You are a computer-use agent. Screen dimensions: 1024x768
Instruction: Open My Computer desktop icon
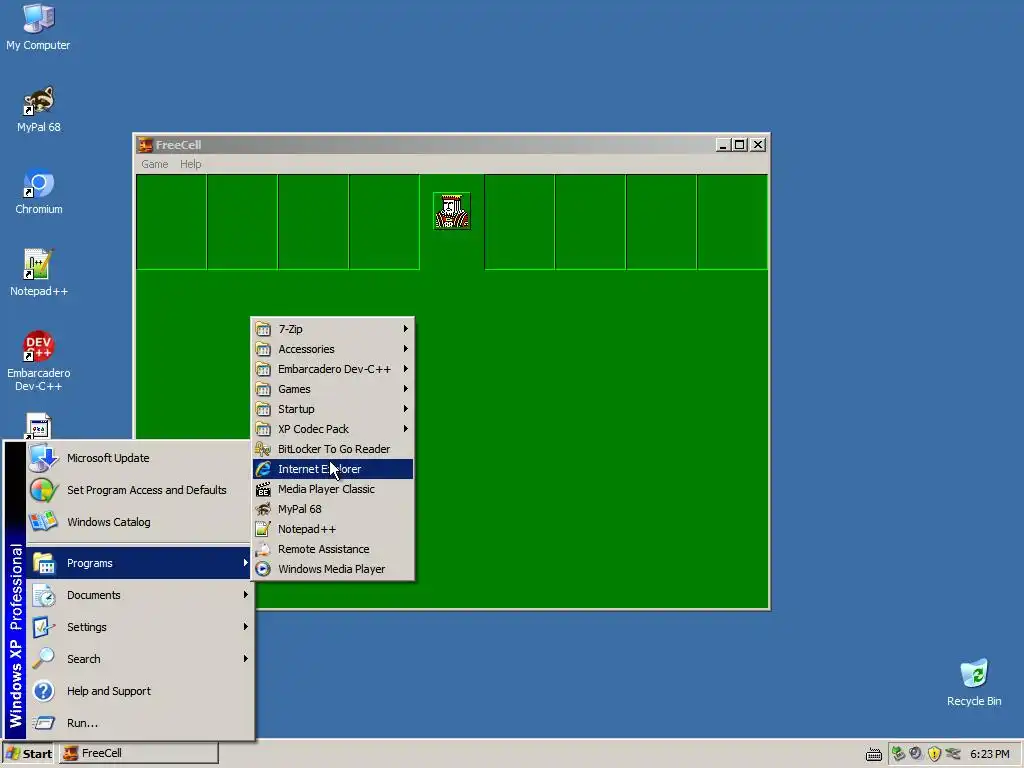coord(38,27)
